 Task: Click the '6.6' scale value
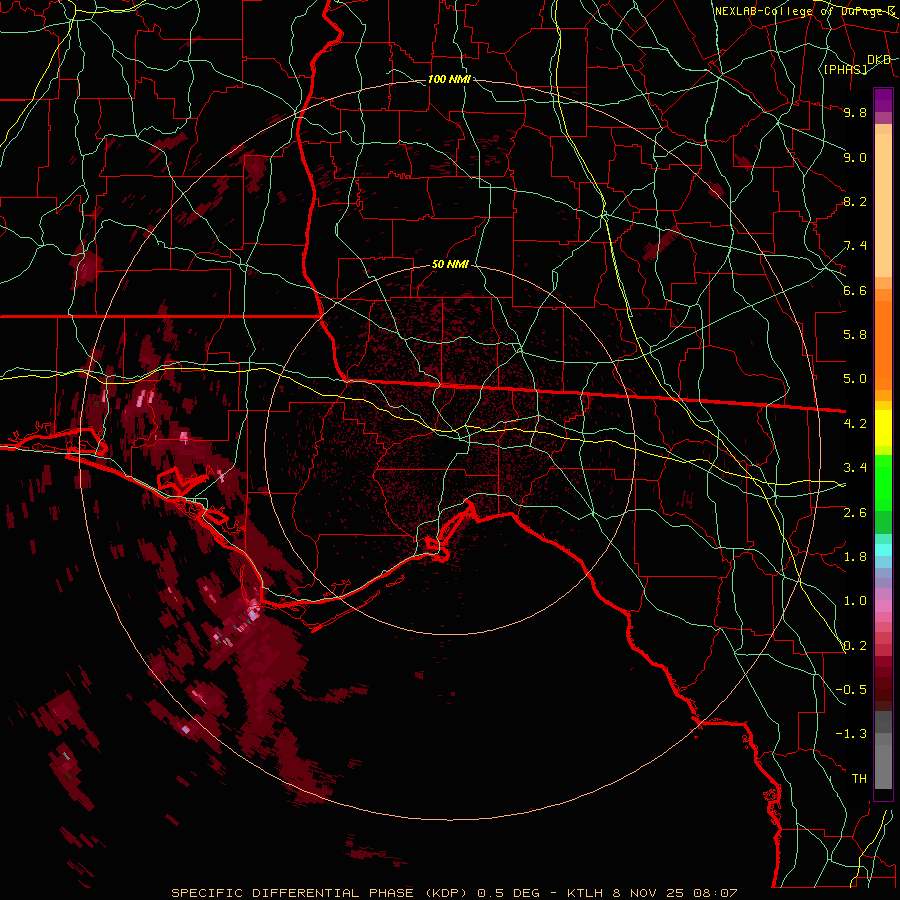click(x=855, y=290)
